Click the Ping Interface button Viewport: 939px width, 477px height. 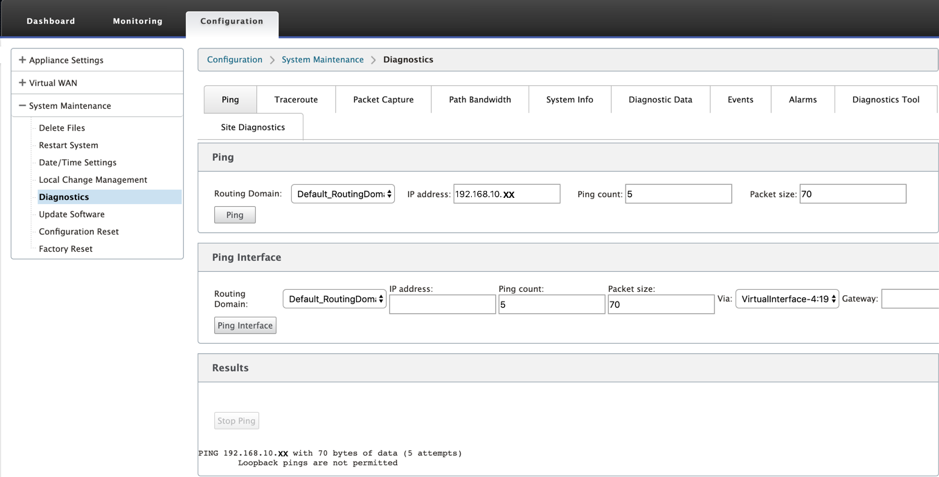click(245, 326)
